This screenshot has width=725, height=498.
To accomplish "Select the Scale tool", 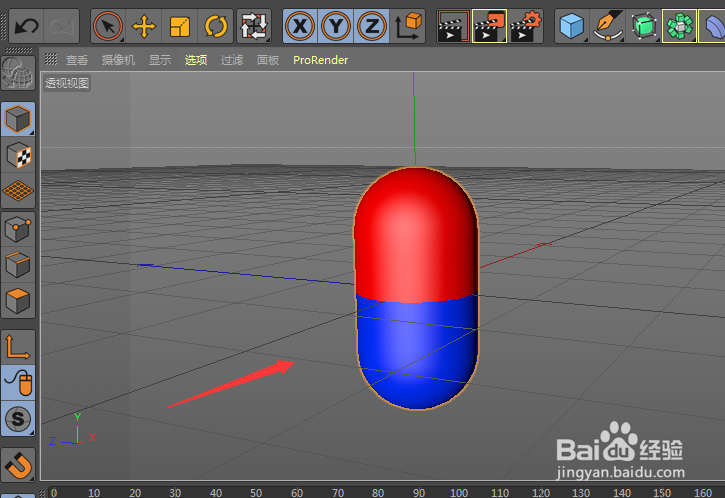I will (x=180, y=26).
